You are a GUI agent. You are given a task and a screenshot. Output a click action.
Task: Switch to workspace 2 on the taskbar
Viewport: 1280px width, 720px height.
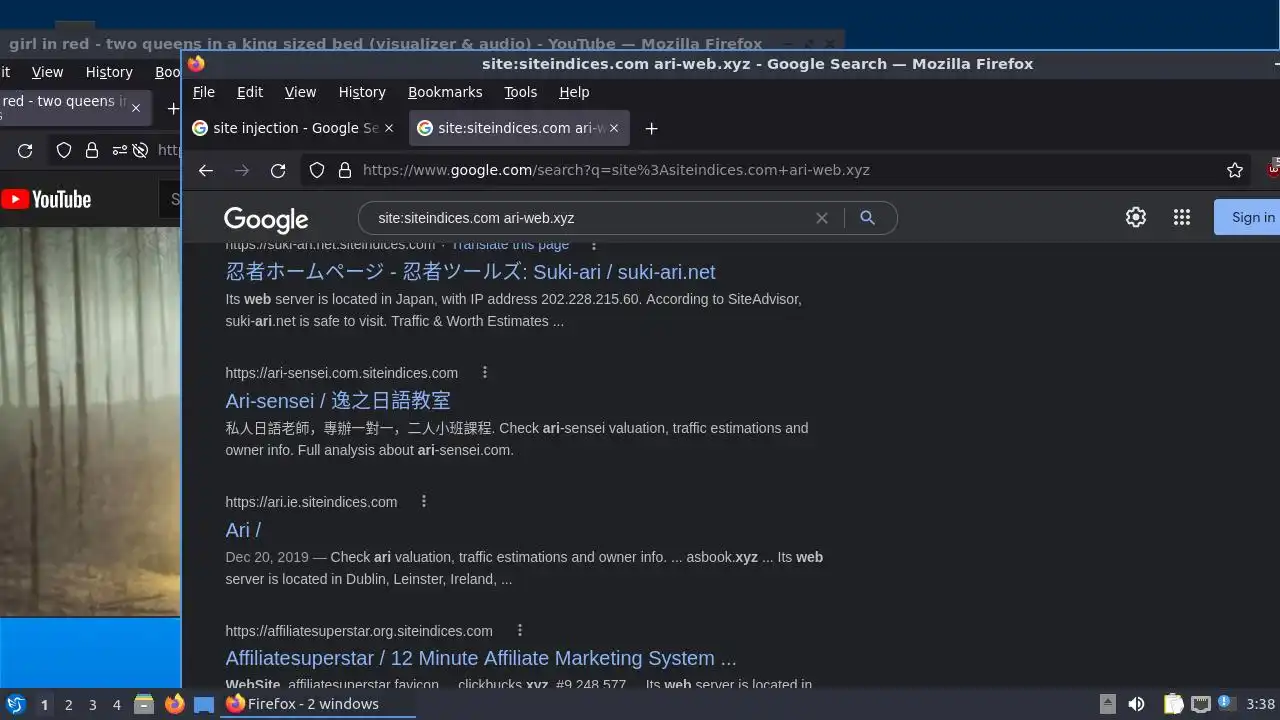point(68,704)
